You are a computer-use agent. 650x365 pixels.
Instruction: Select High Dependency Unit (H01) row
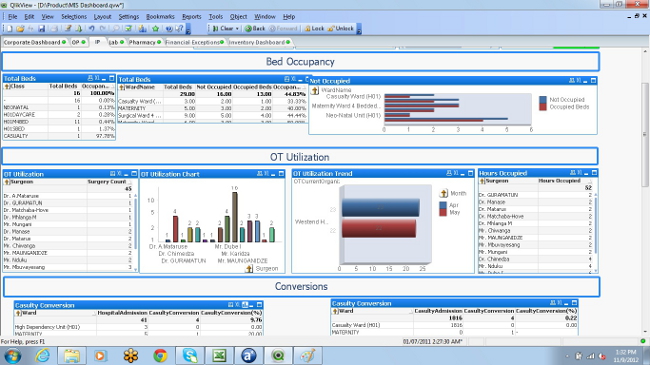(x=138, y=327)
